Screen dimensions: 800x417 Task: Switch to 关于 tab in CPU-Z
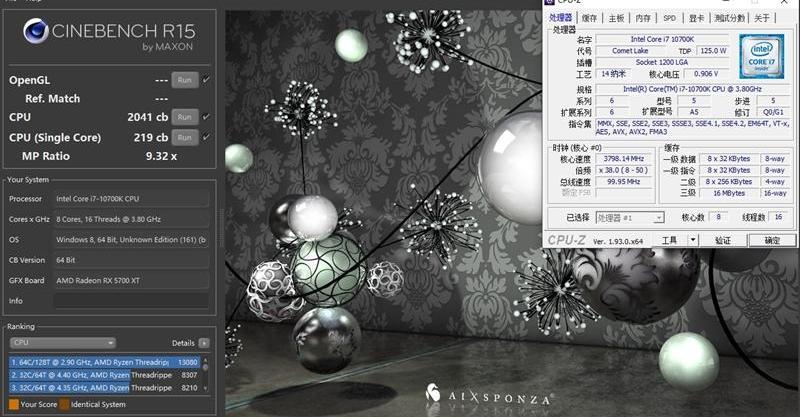[762, 18]
